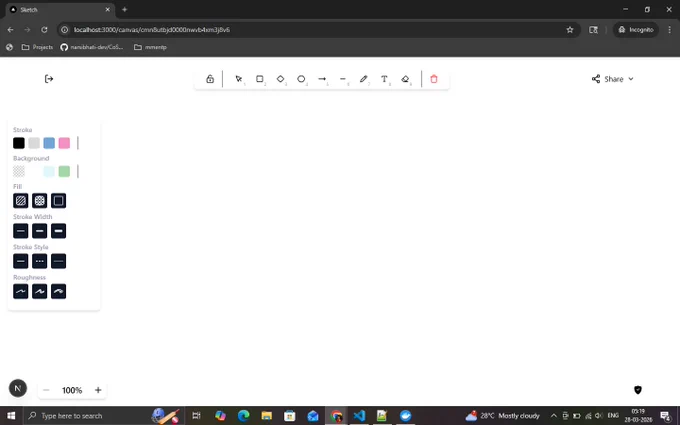Screen dimensions: 680x425
Task: Set medium roughness option
Action: pyautogui.click(x=39, y=291)
